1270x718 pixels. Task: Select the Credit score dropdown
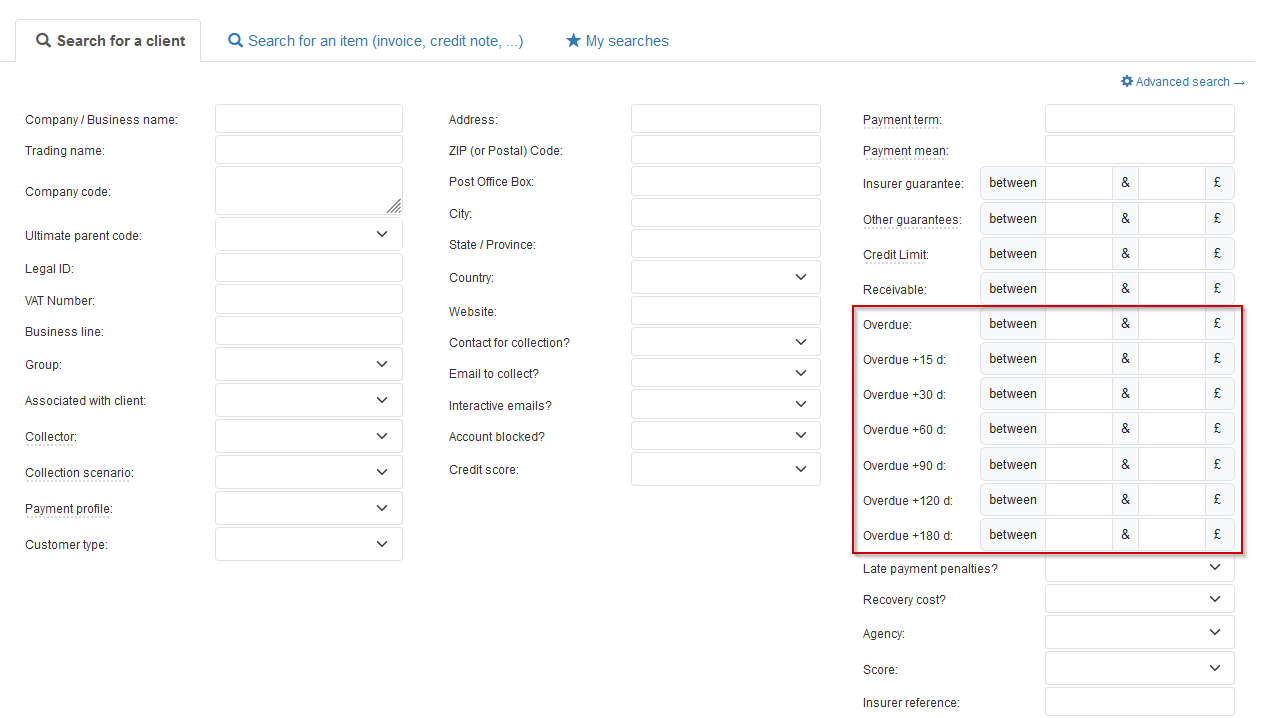point(725,469)
